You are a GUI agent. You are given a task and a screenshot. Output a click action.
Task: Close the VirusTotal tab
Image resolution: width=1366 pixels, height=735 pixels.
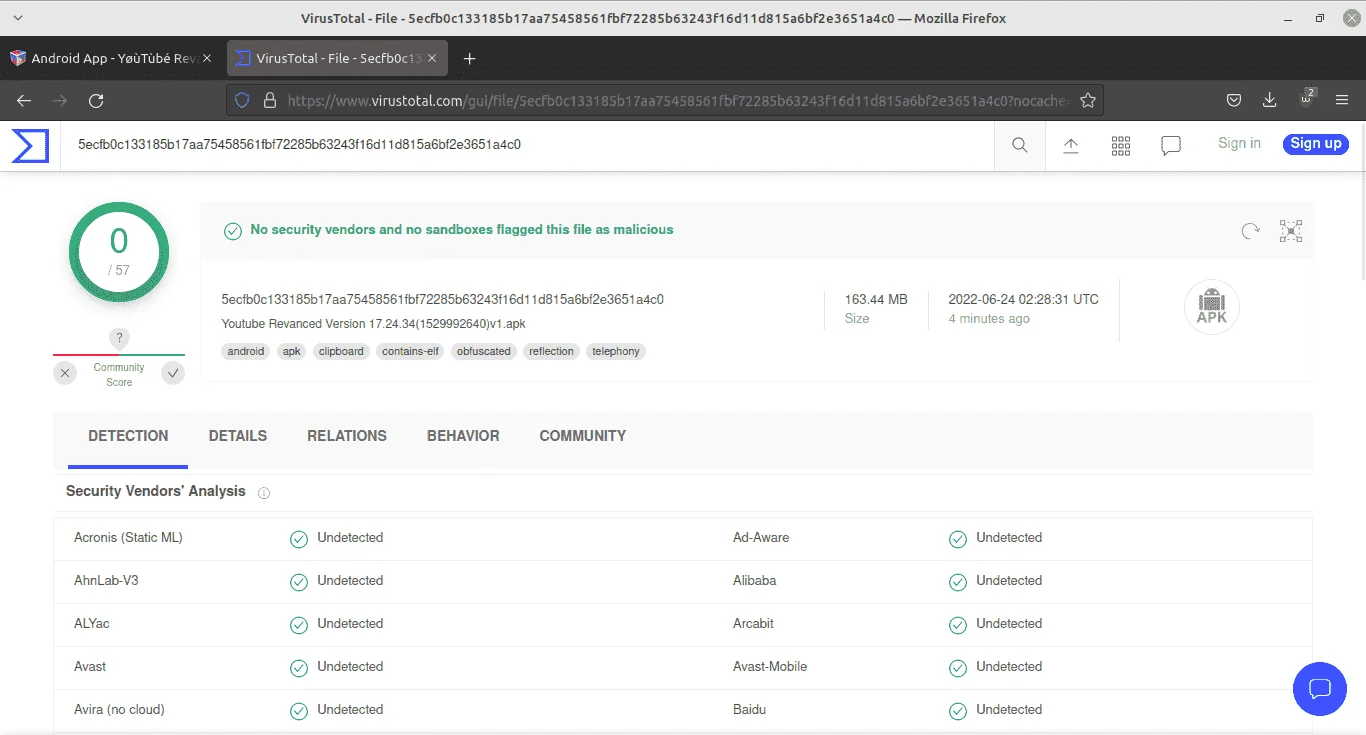pos(431,58)
